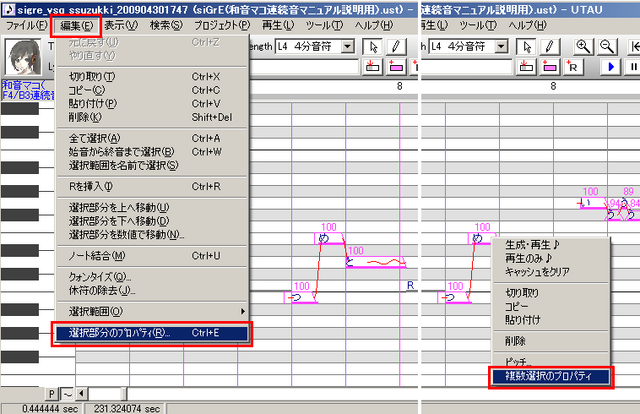Click the insert rest R icon
Viewport: 640px width, 414px height.
(x=573, y=67)
